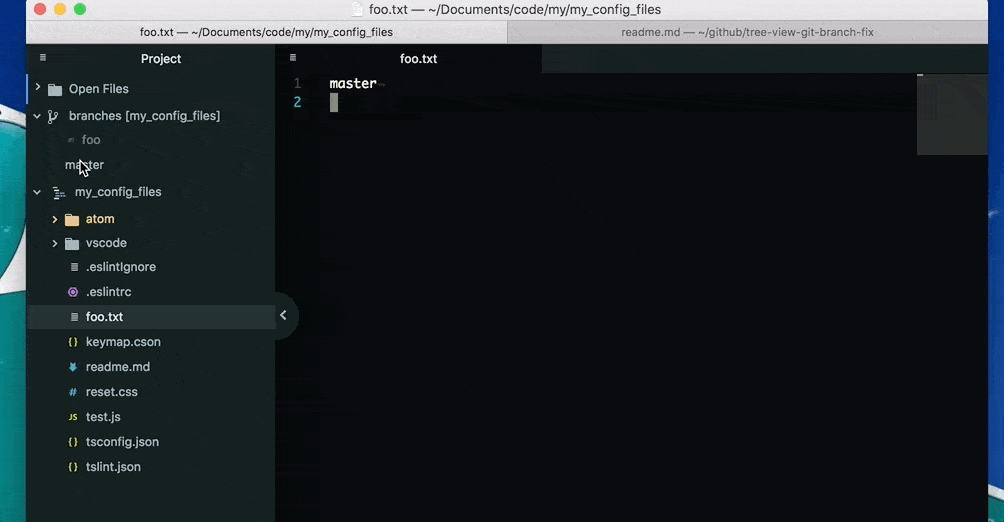Expand the Open Files section chevron

point(38,87)
